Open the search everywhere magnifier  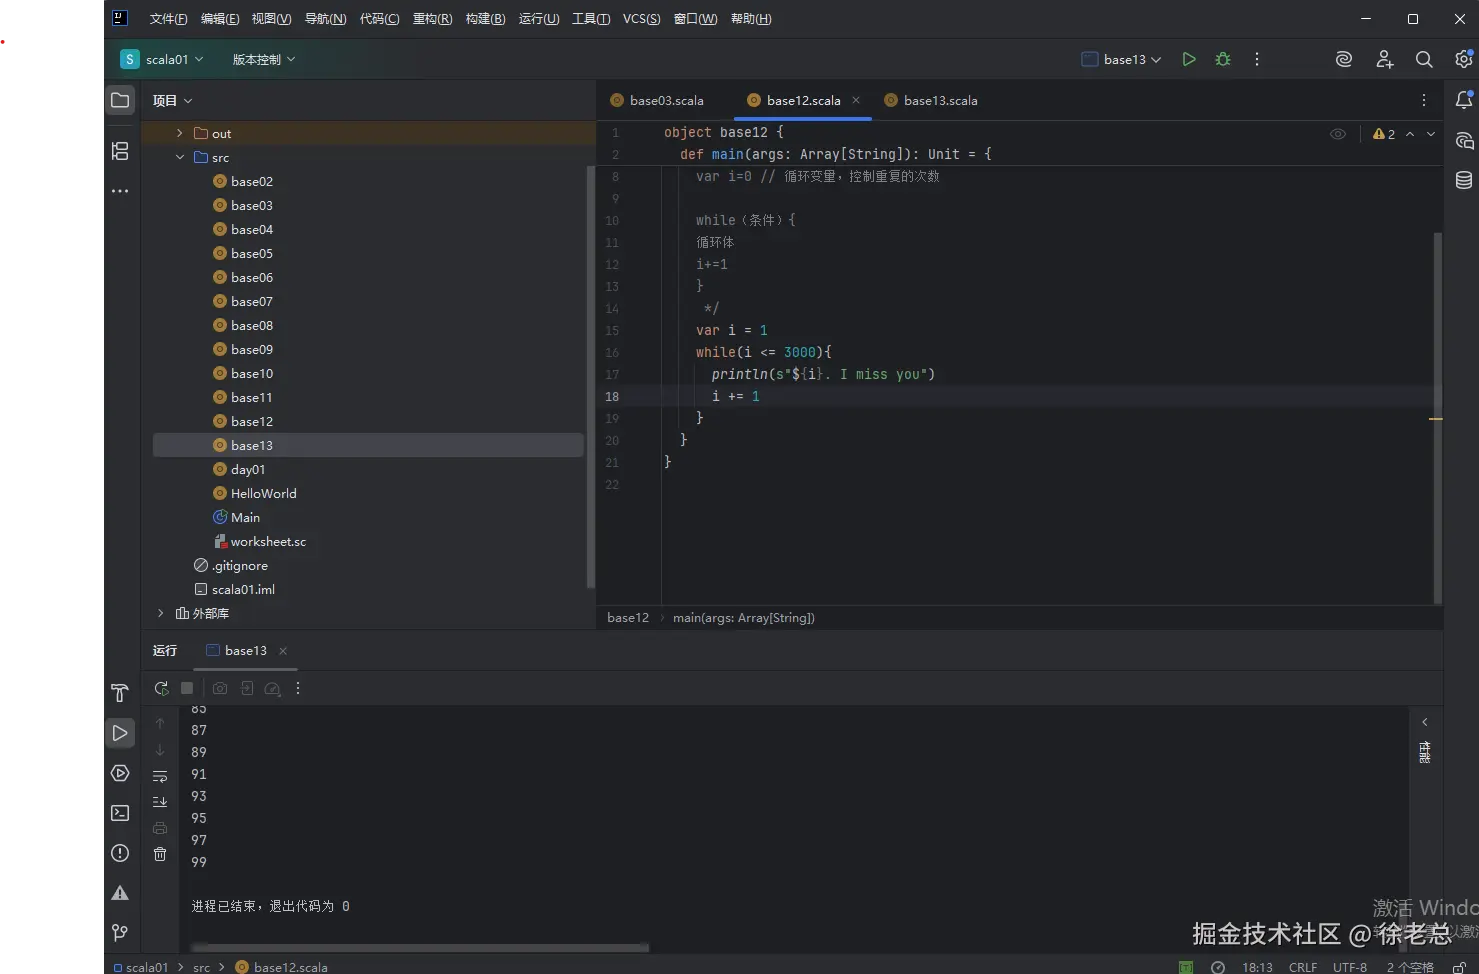click(x=1424, y=60)
